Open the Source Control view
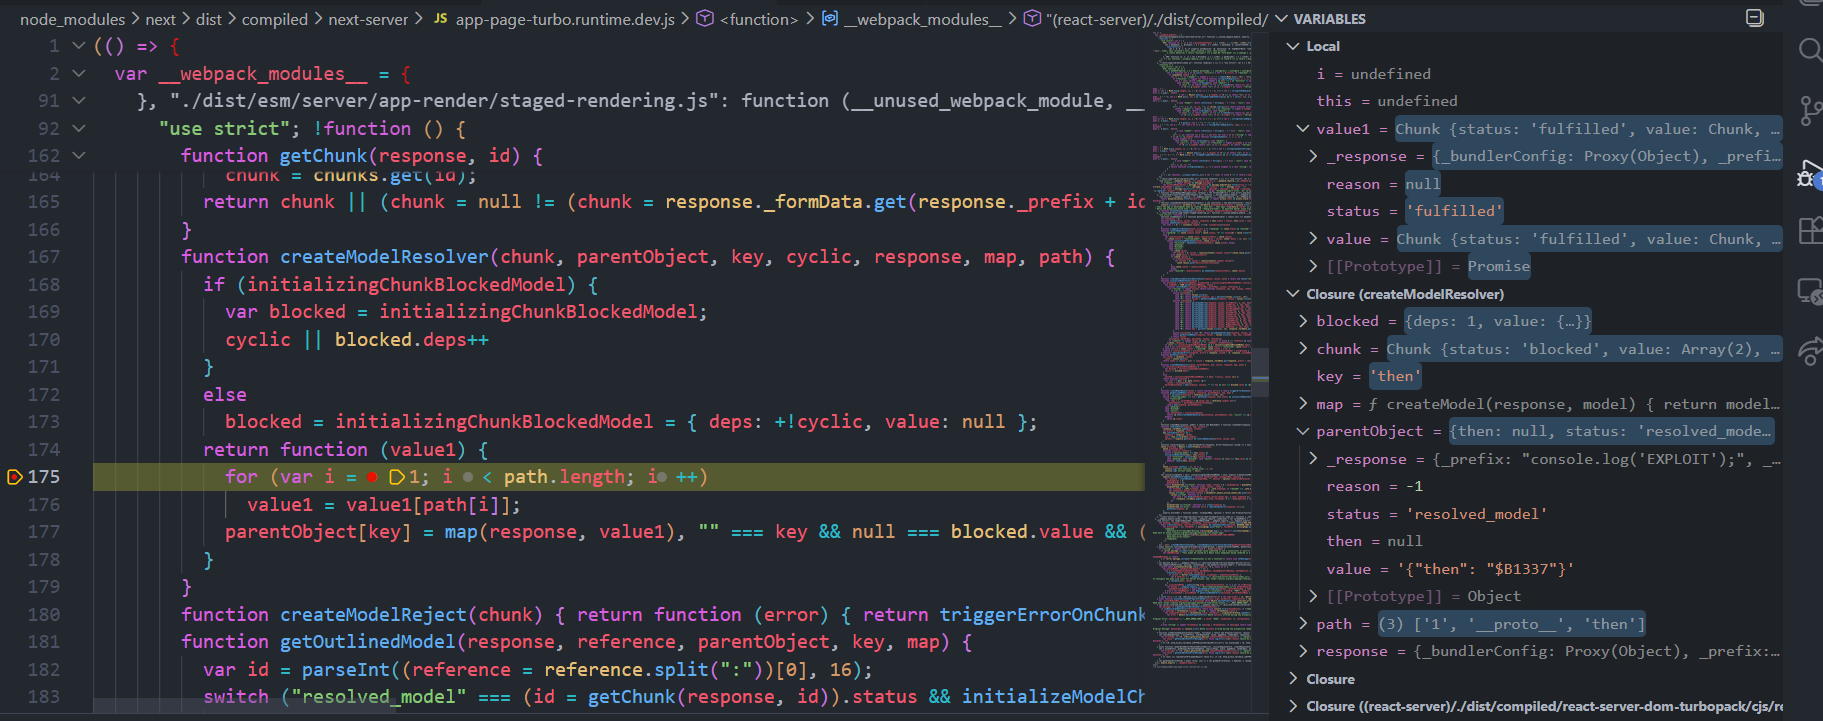The image size is (1823, 721). tap(1809, 110)
